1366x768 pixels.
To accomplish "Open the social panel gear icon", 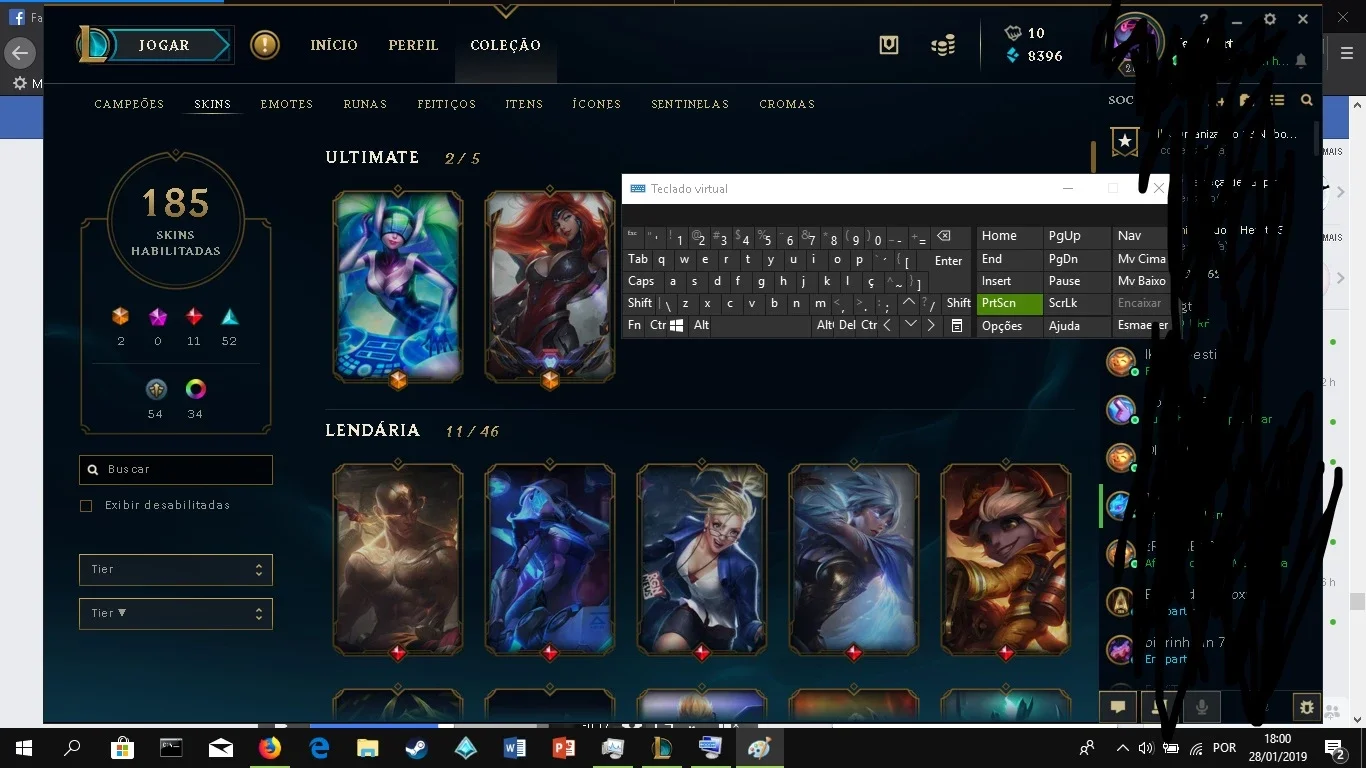I will pyautogui.click(x=1306, y=707).
